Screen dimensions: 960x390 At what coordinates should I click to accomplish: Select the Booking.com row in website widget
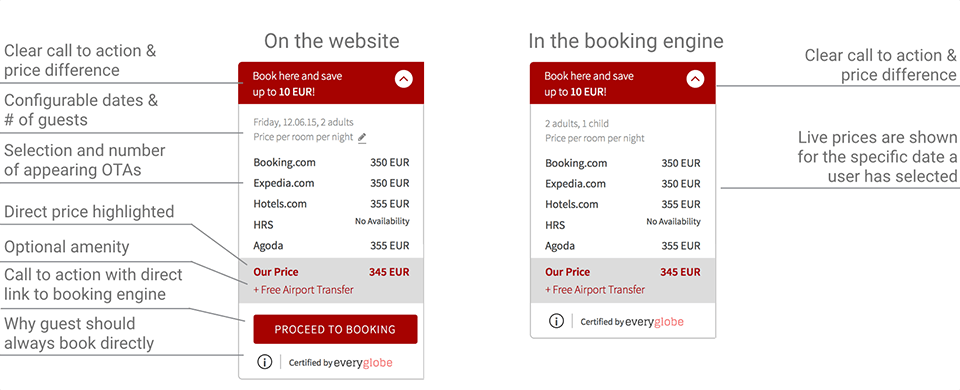[x=331, y=163]
